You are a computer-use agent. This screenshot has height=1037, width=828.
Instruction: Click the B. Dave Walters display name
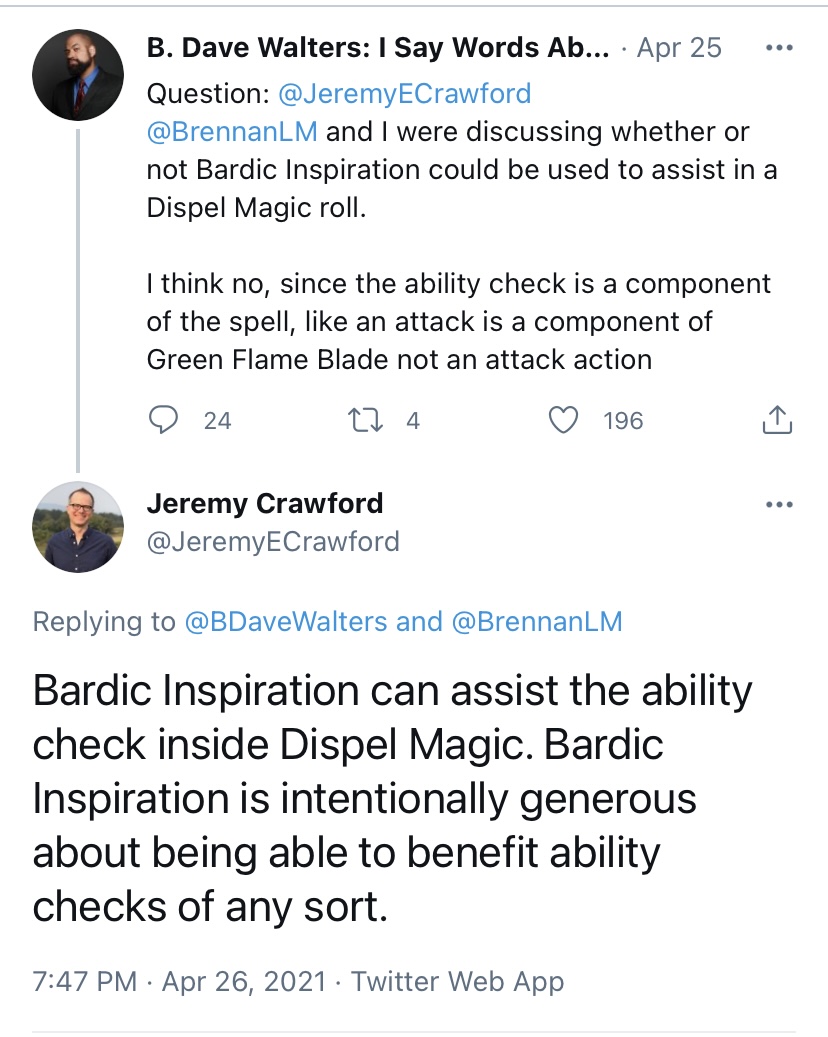click(x=377, y=48)
